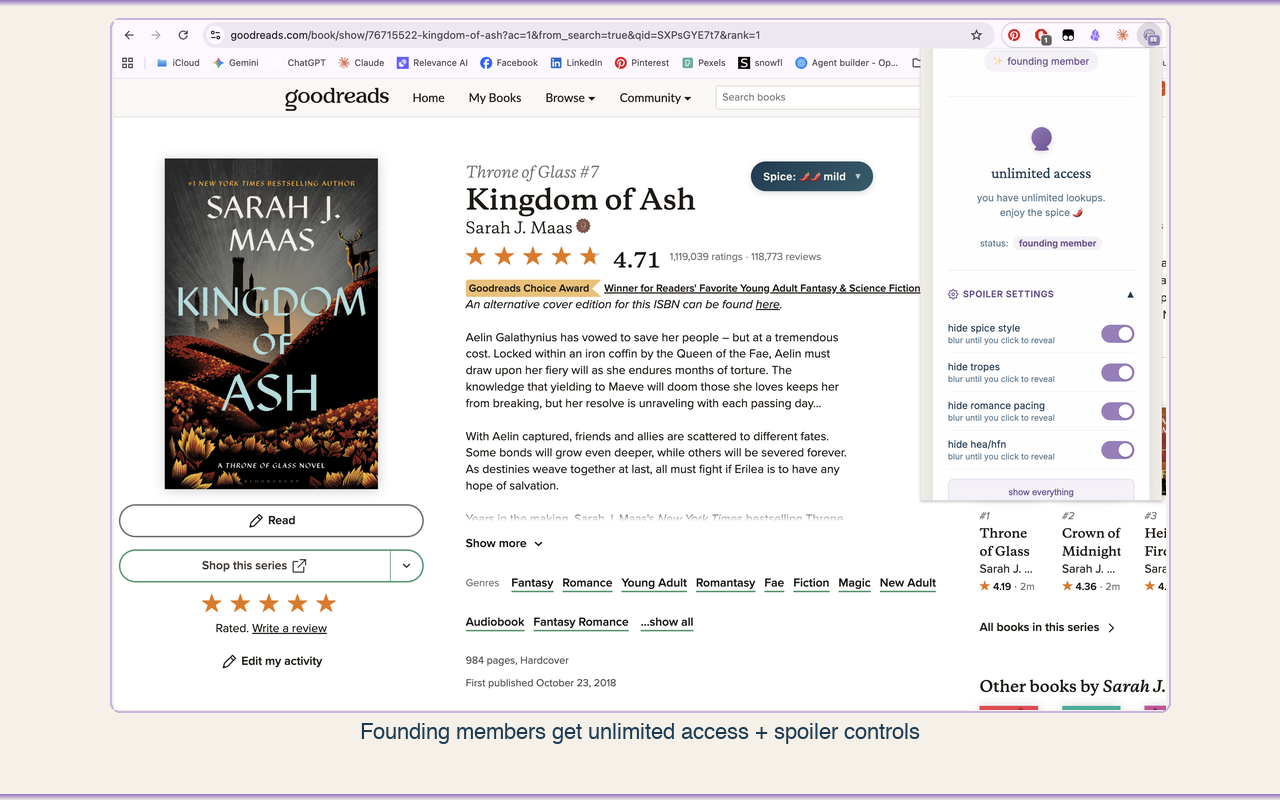The width and height of the screenshot is (1280, 800).
Task: Open the Agent builder bookmark
Action: click(847, 62)
